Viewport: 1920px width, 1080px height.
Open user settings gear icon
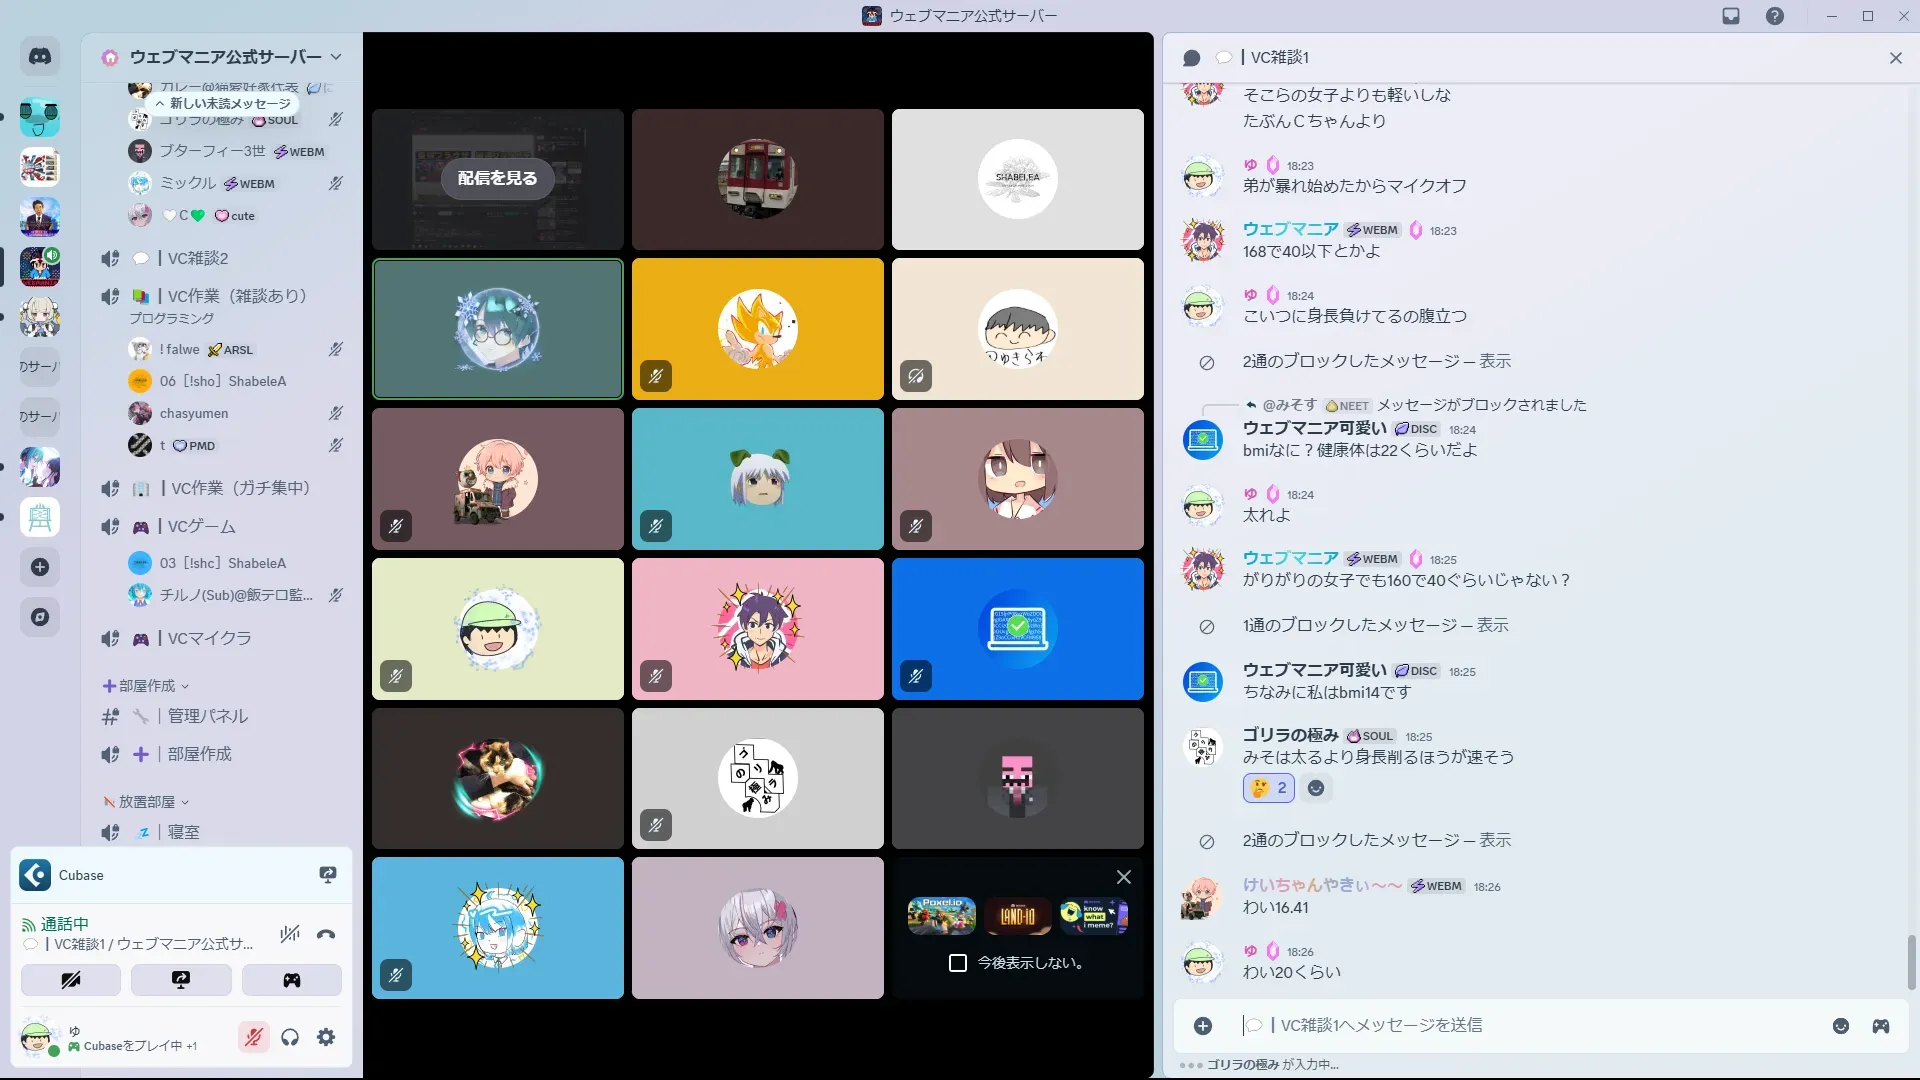326,1037
